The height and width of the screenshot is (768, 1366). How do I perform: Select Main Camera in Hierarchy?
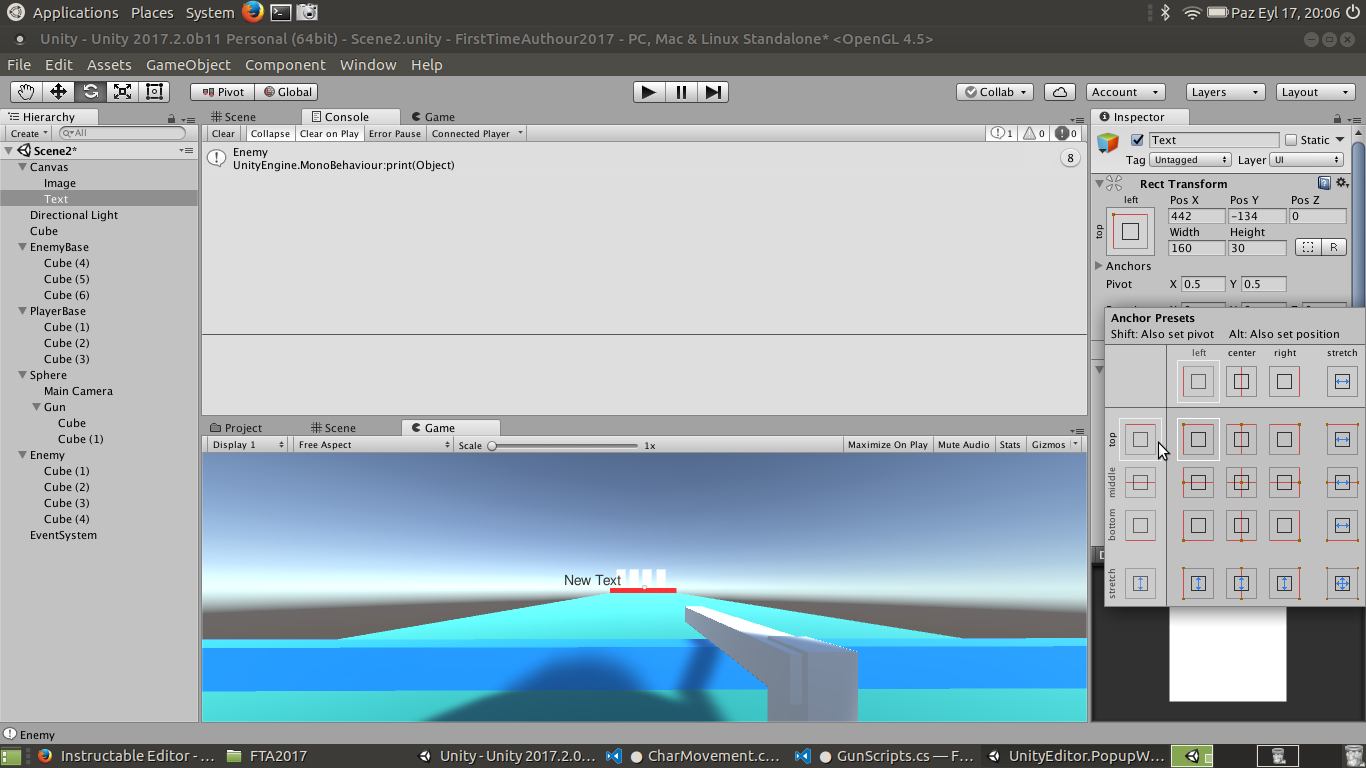tap(78, 391)
